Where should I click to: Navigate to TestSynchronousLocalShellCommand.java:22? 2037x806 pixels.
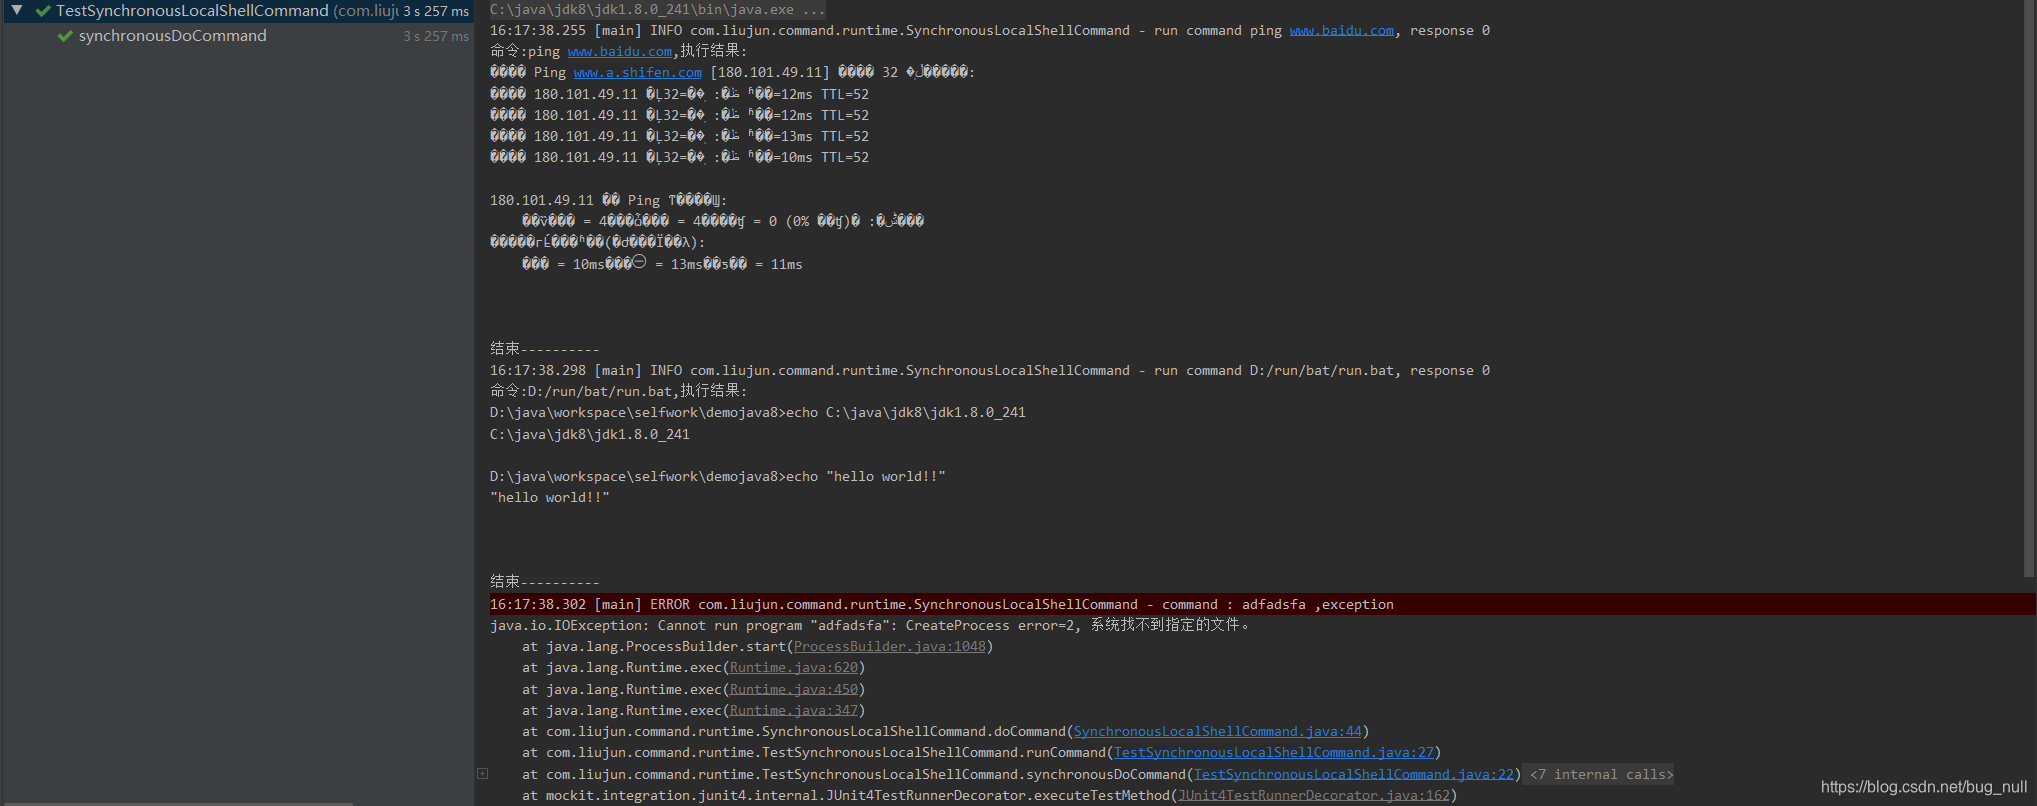pyautogui.click(x=1353, y=774)
